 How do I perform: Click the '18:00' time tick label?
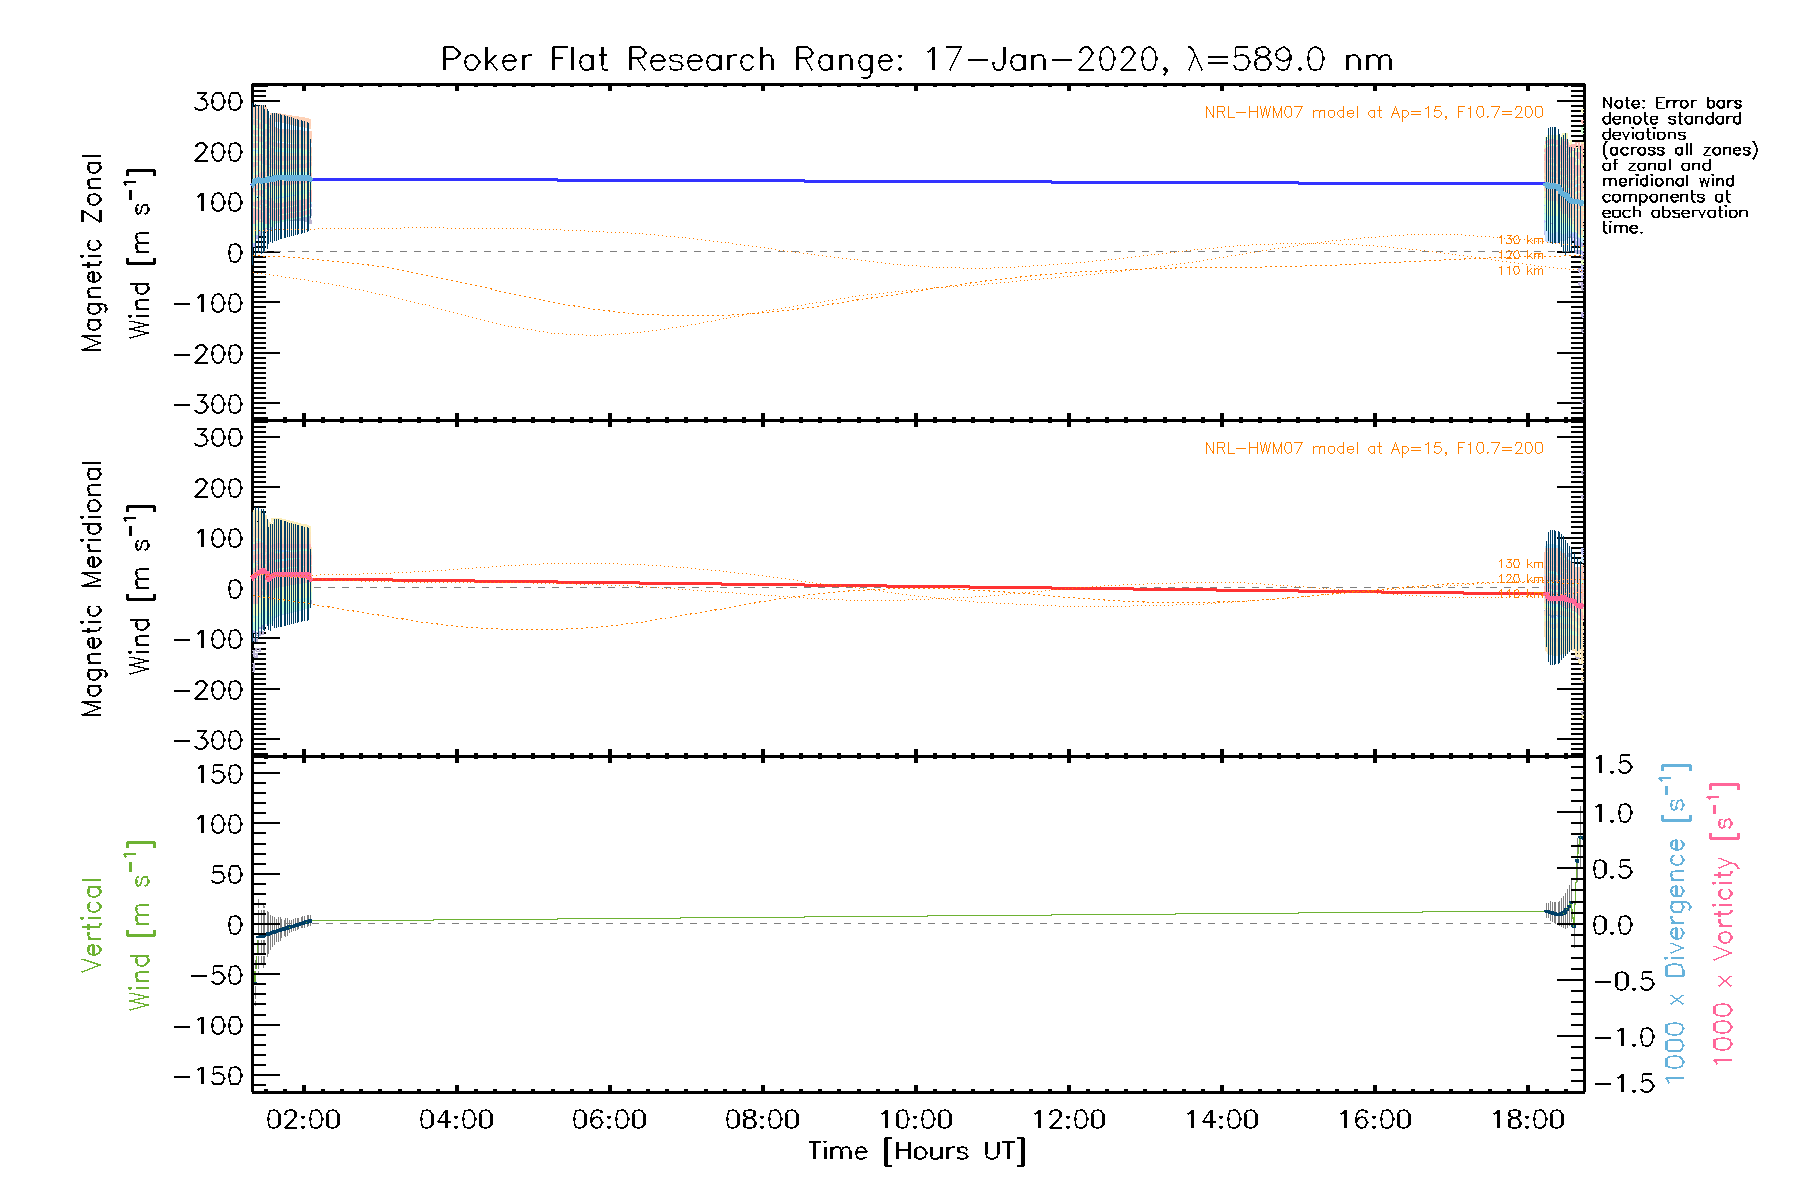click(x=1527, y=1120)
